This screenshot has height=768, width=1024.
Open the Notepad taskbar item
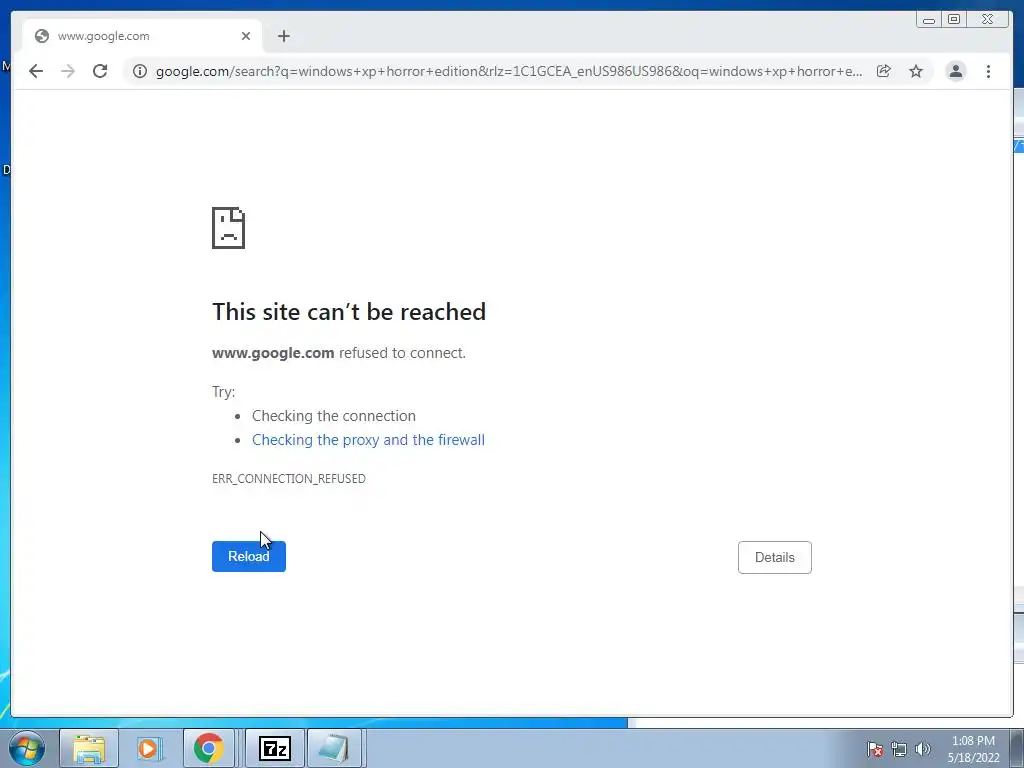click(x=334, y=748)
